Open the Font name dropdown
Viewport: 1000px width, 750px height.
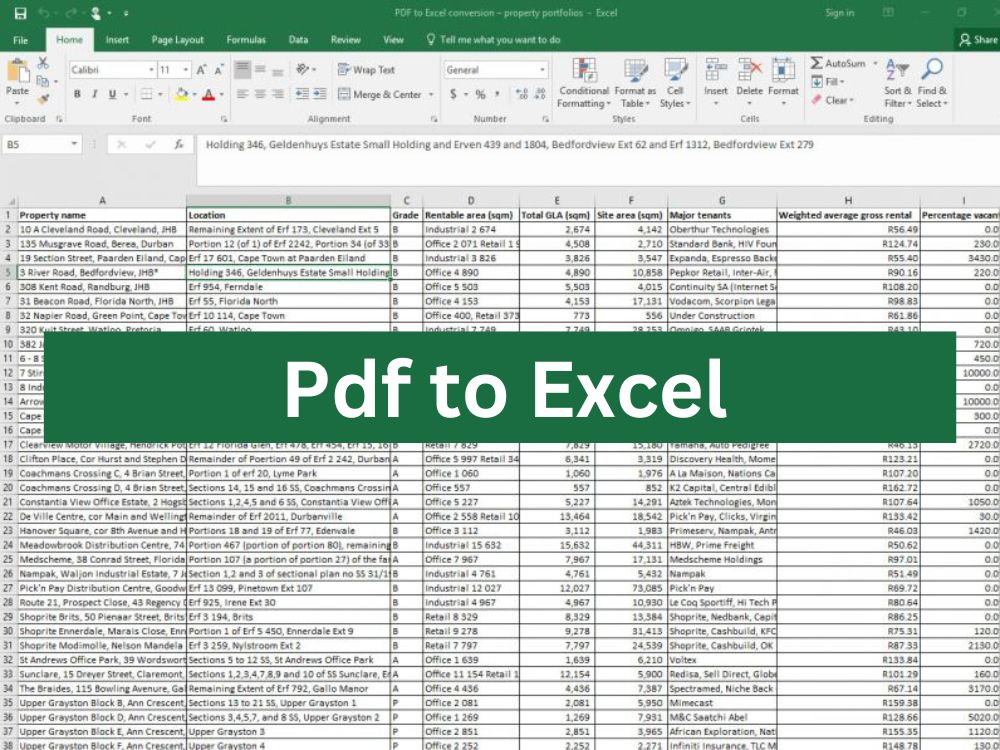pyautogui.click(x=113, y=68)
